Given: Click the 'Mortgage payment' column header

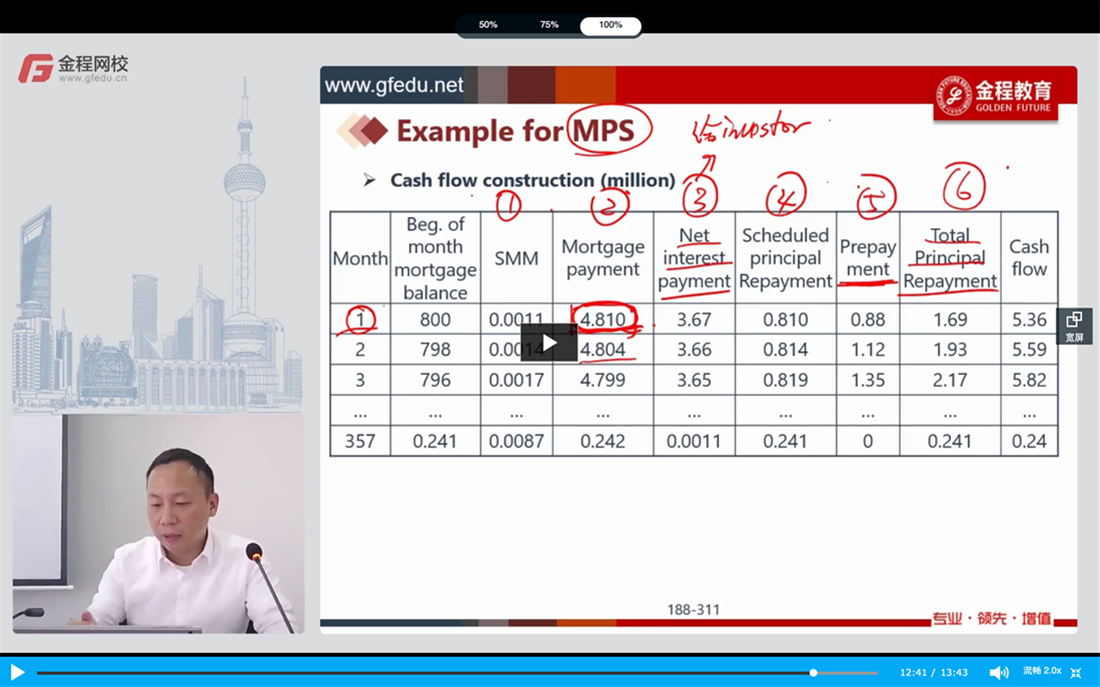Looking at the screenshot, I should 603,258.
